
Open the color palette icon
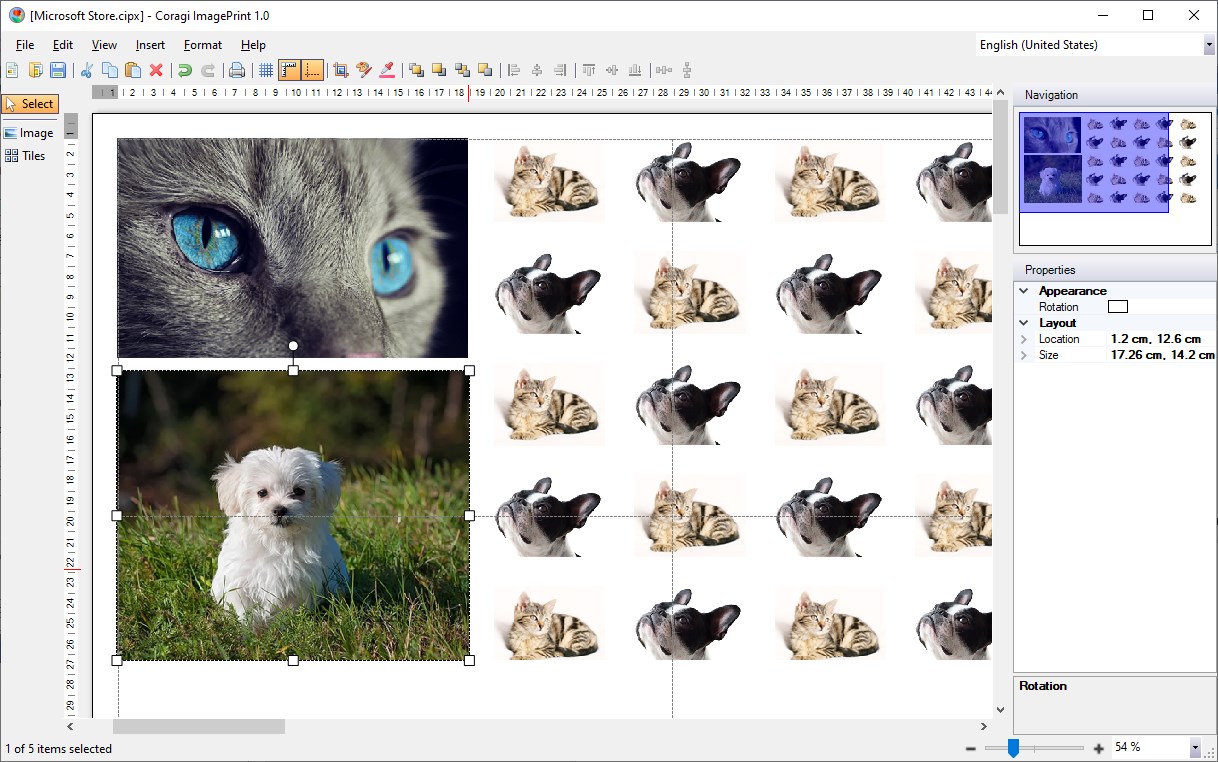point(364,69)
